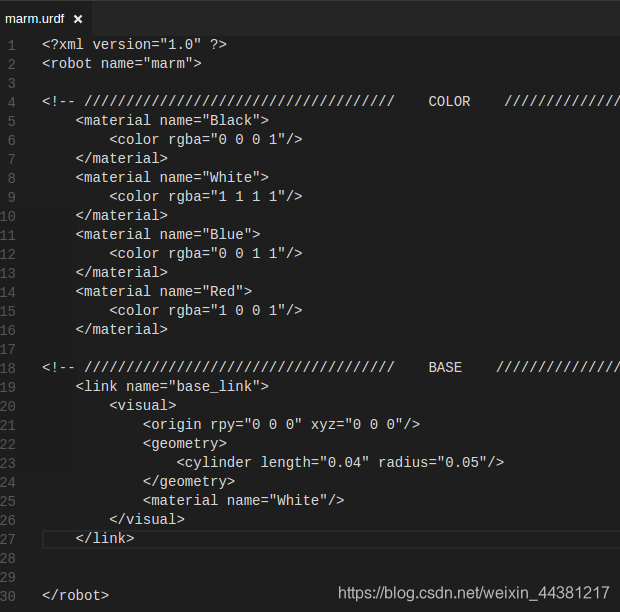Click the material name="Red" line
The height and width of the screenshot is (612, 620).
(x=164, y=291)
